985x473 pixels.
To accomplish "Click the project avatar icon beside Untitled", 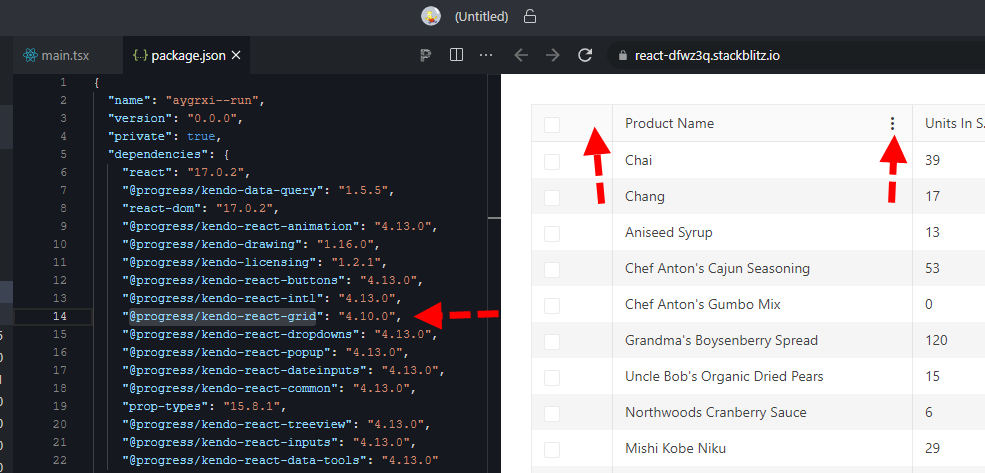I will click(x=430, y=16).
